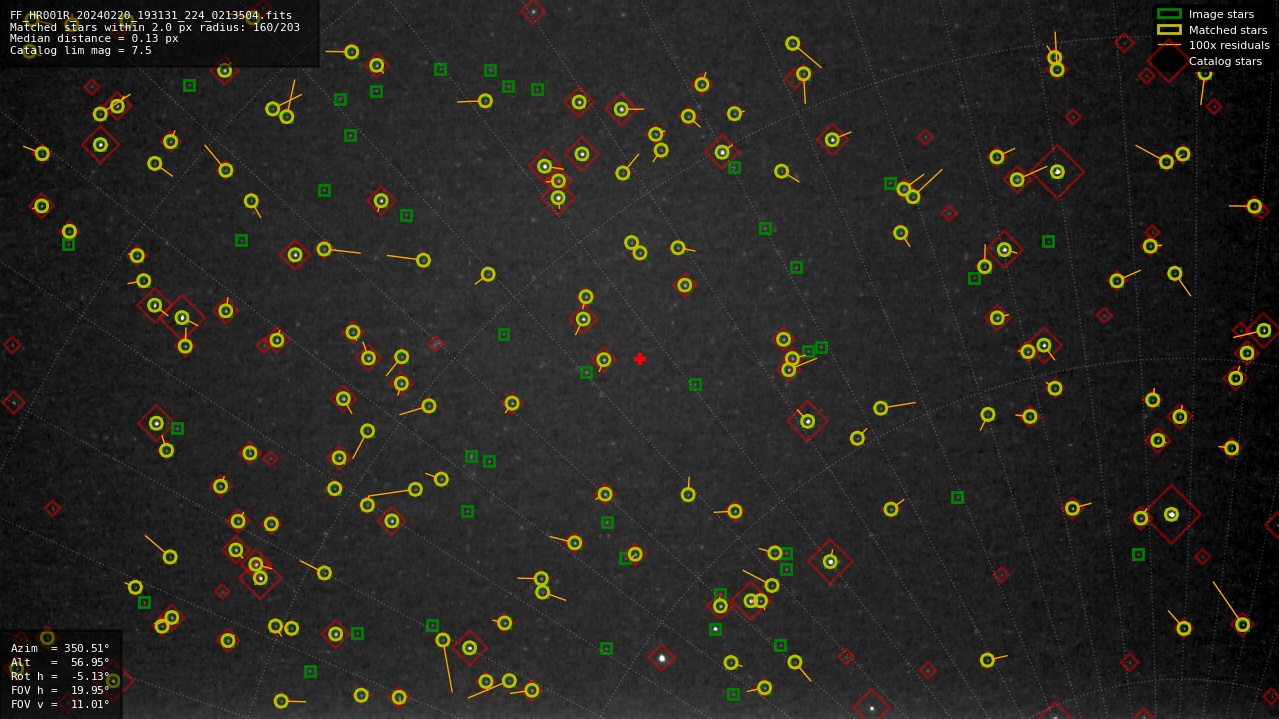Click the FOV h 19.95° readout
This screenshot has height=719, width=1279.
(x=60, y=690)
